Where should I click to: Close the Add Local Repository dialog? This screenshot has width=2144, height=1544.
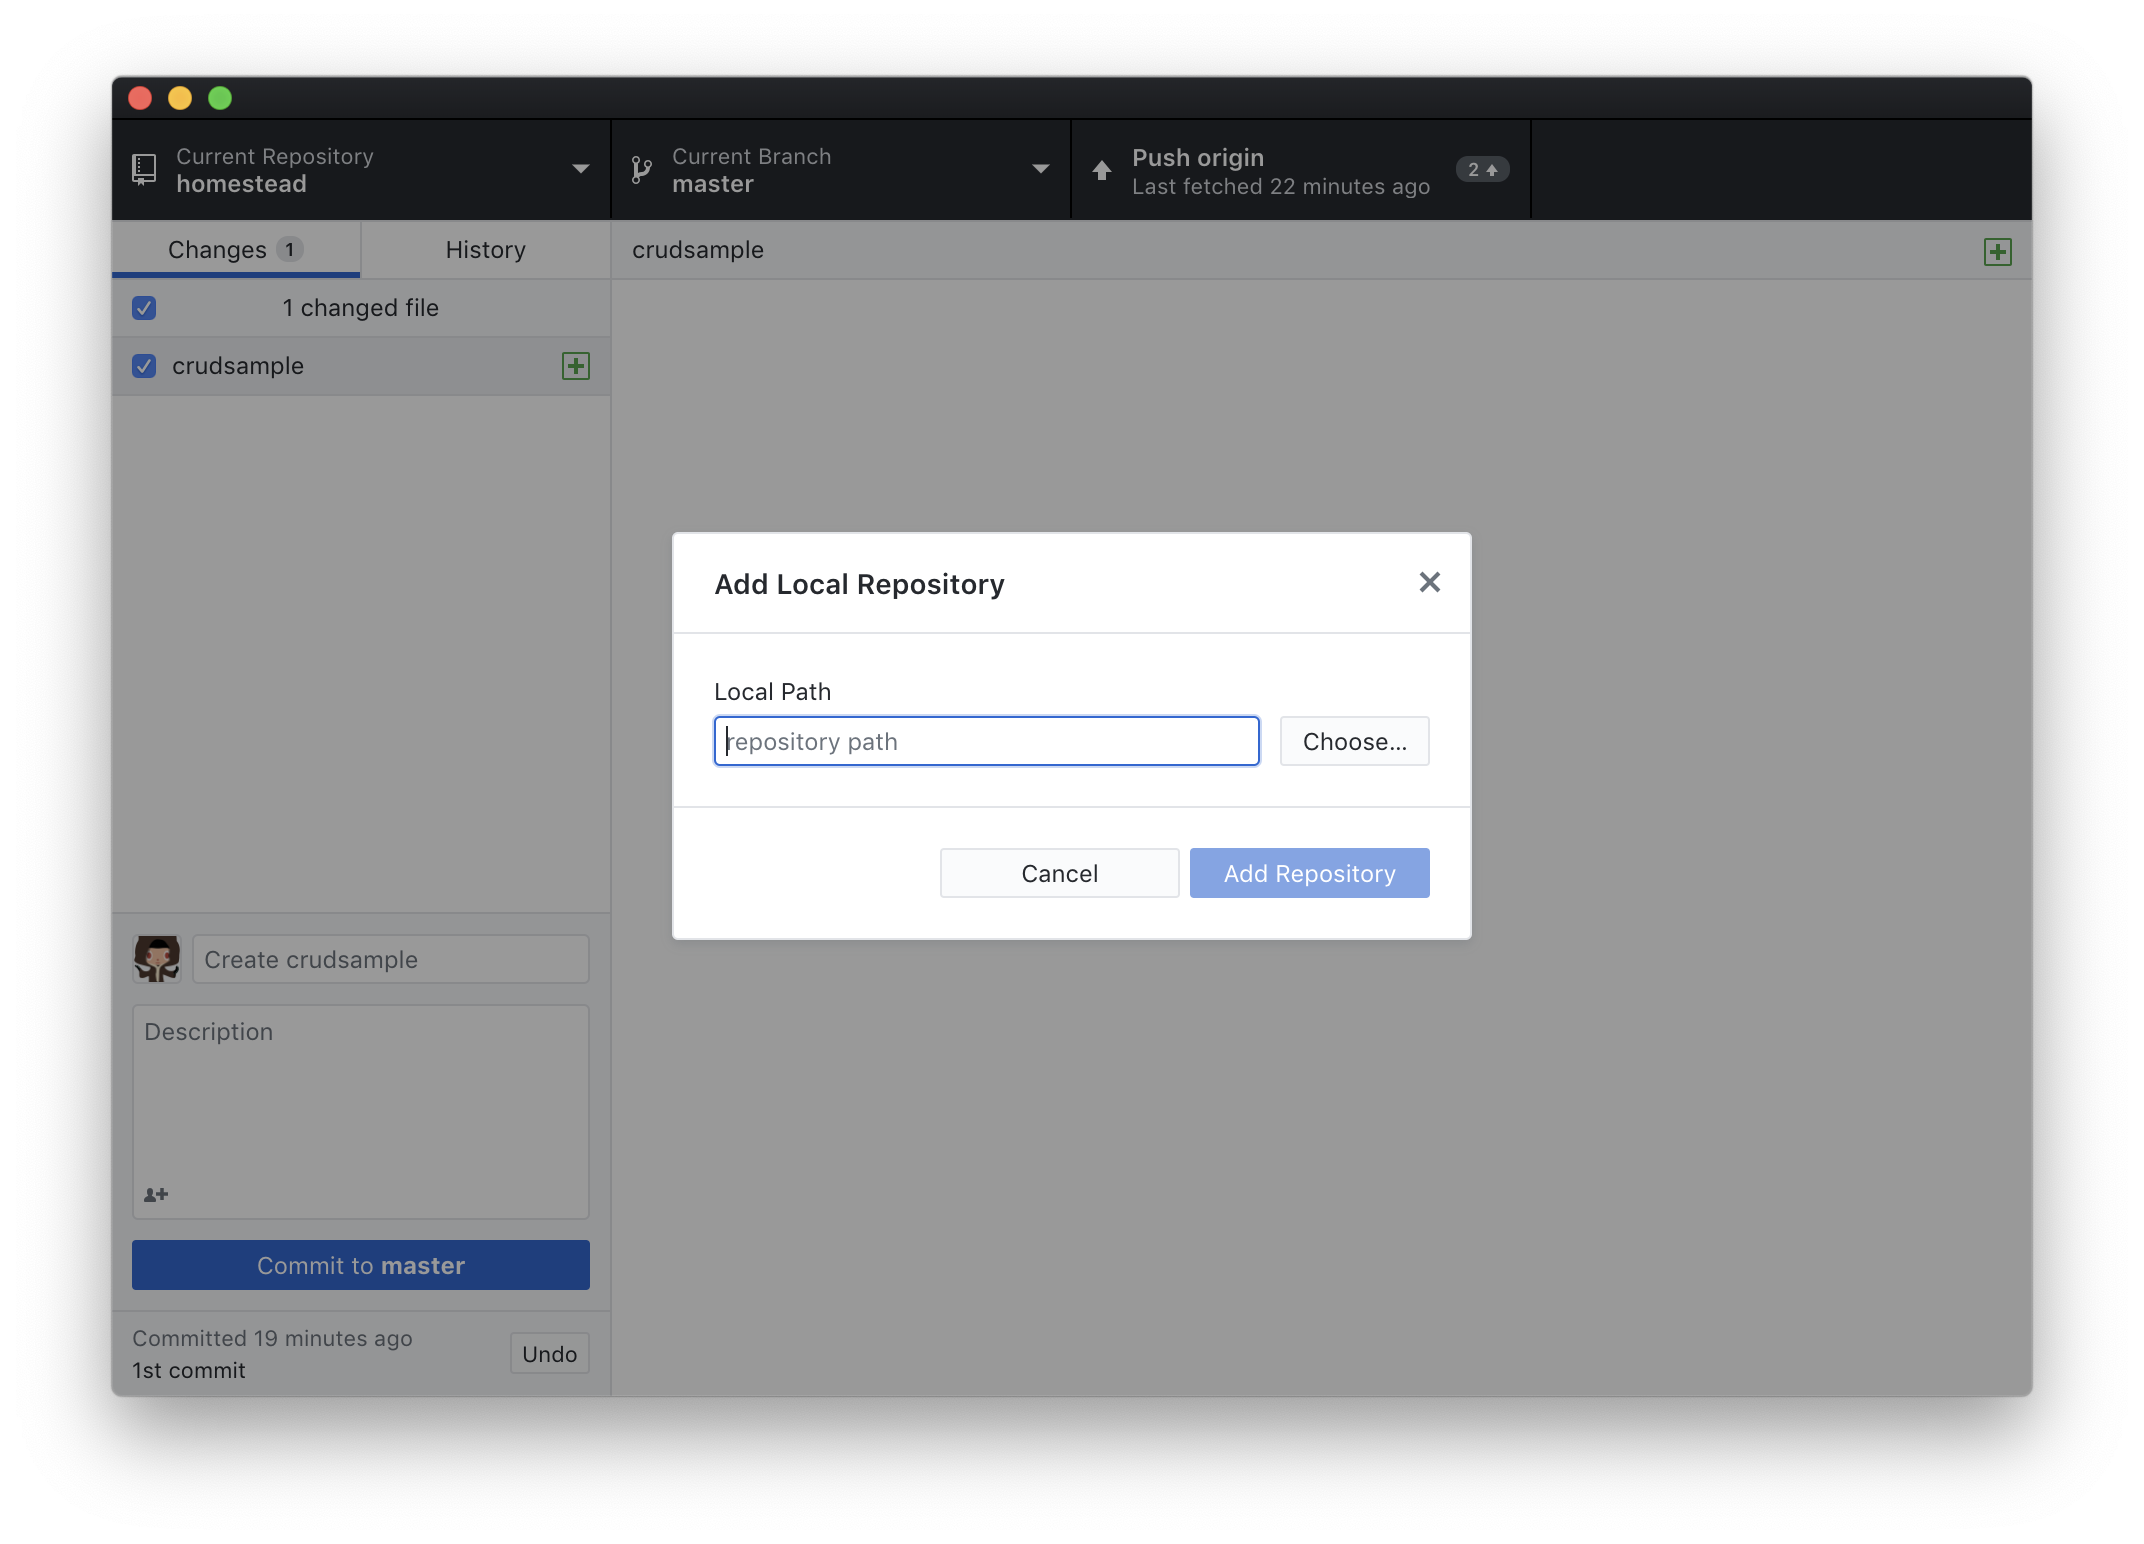pyautogui.click(x=1429, y=583)
